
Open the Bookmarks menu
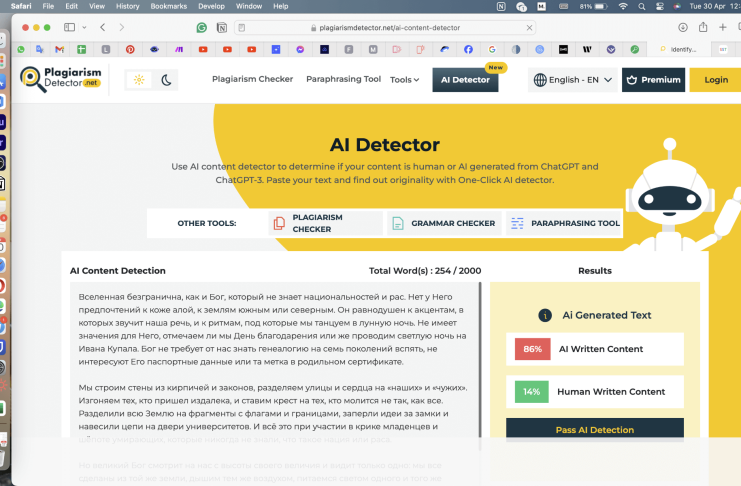(x=169, y=6)
